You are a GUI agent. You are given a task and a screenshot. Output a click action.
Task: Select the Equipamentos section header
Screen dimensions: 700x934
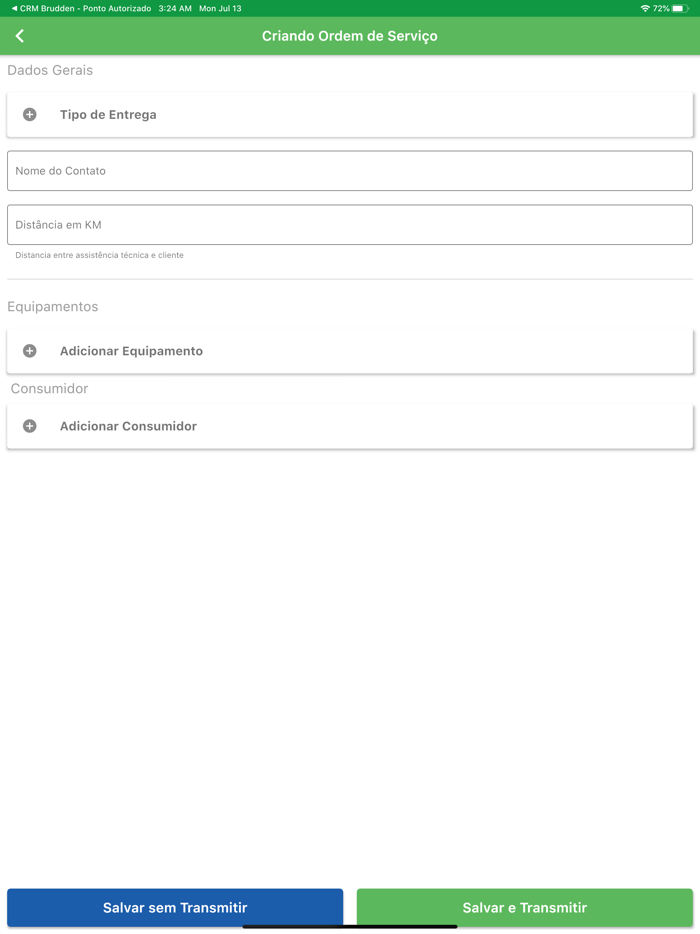click(x=53, y=306)
